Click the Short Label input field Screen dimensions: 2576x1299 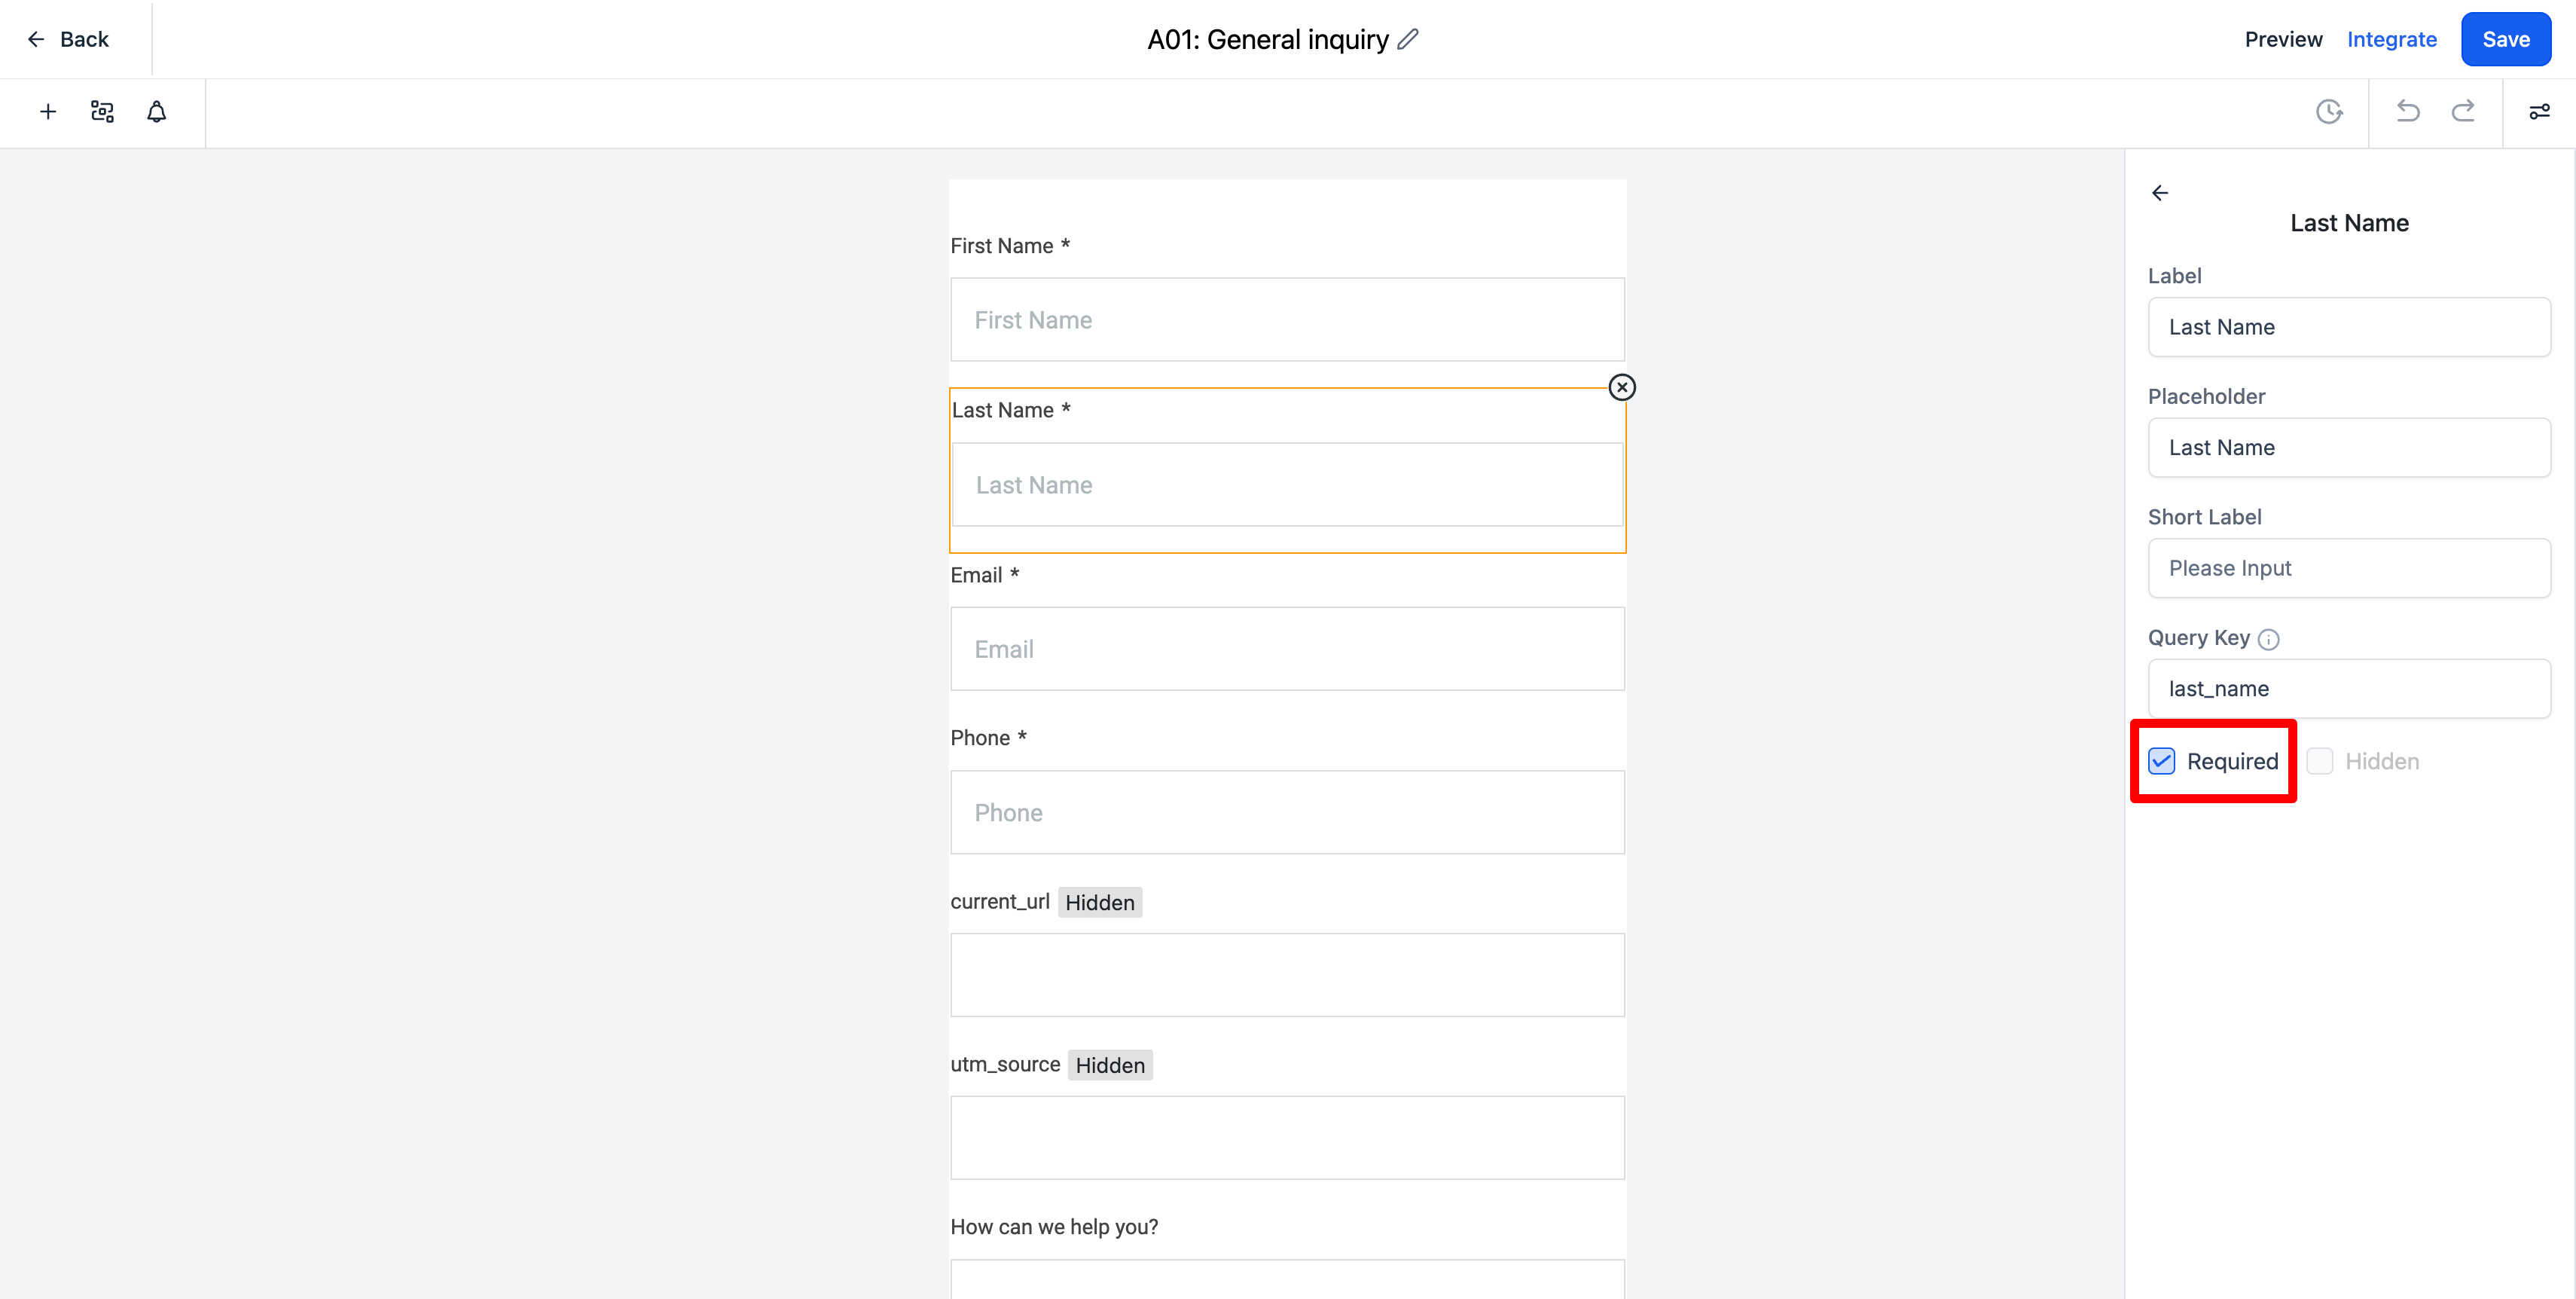pos(2349,568)
